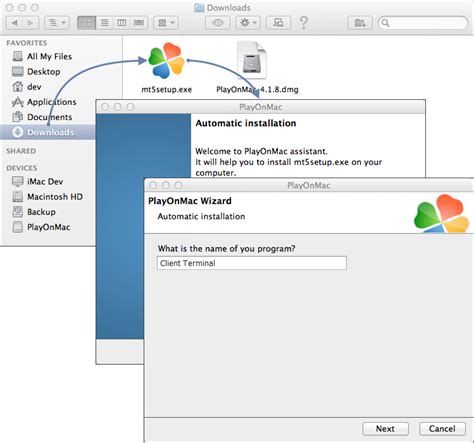The height and width of the screenshot is (443, 474).
Task: Go back in Finder history
Action: click(x=14, y=23)
